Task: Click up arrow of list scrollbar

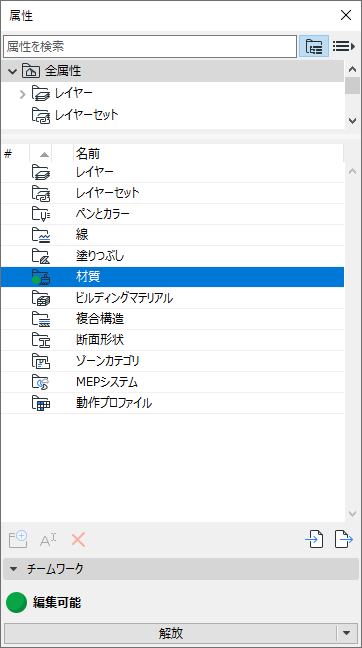Action: pyautogui.click(x=352, y=171)
